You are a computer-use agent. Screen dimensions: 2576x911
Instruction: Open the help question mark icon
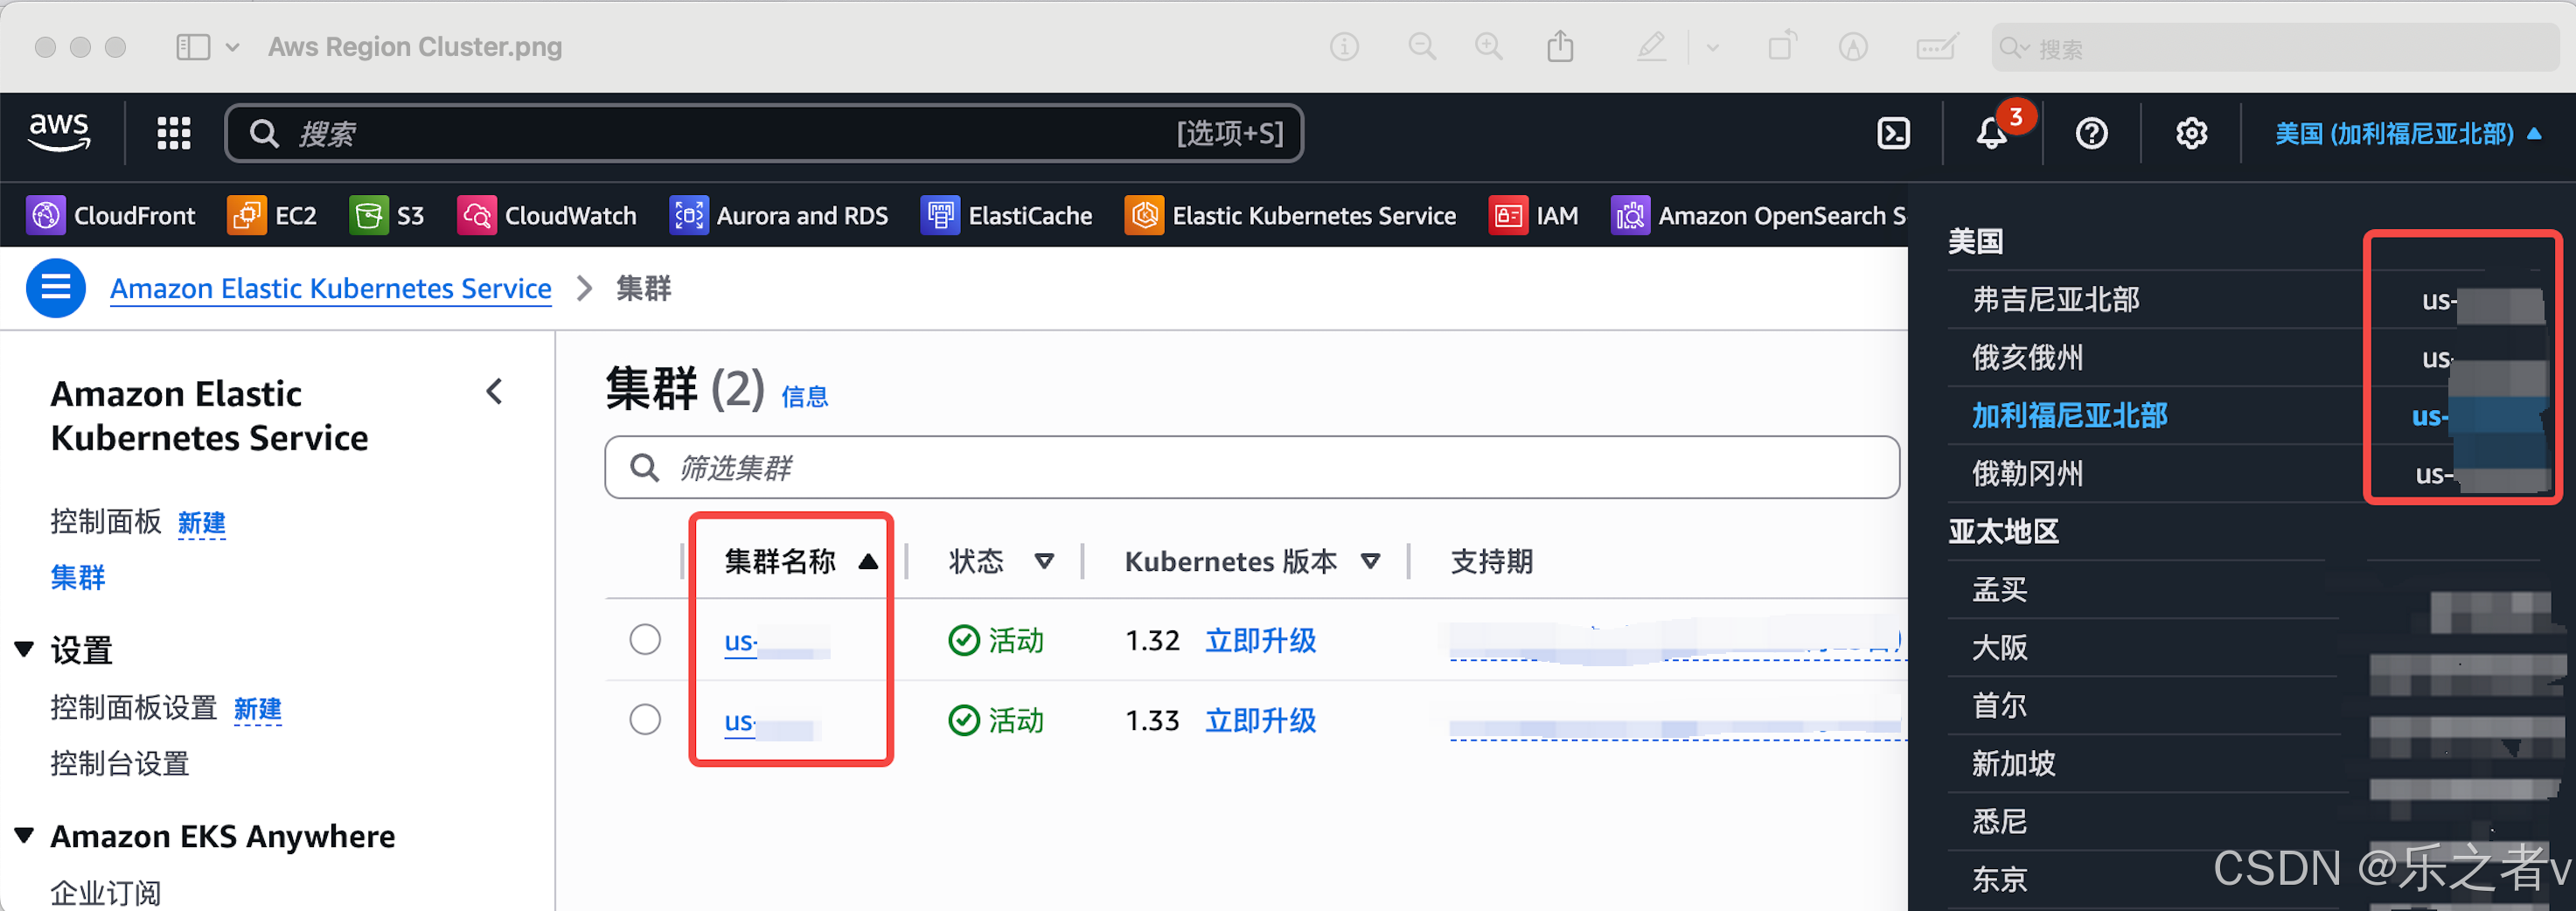(2091, 133)
